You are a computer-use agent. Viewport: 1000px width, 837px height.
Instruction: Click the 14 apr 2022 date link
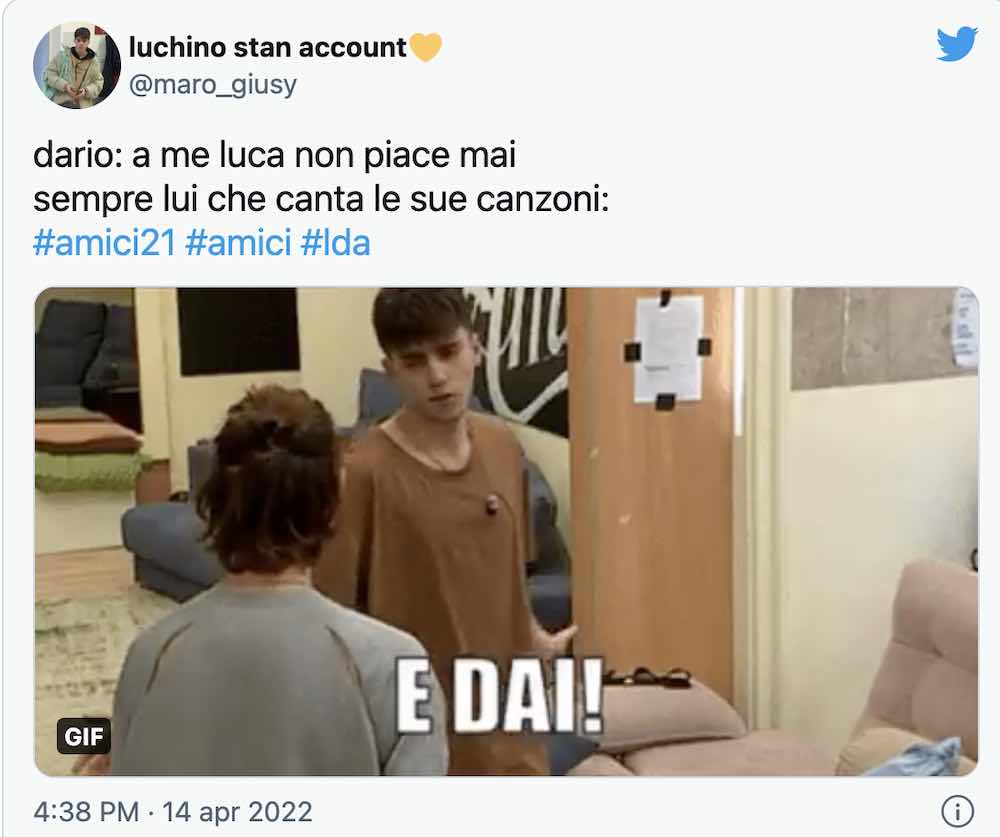[237, 812]
